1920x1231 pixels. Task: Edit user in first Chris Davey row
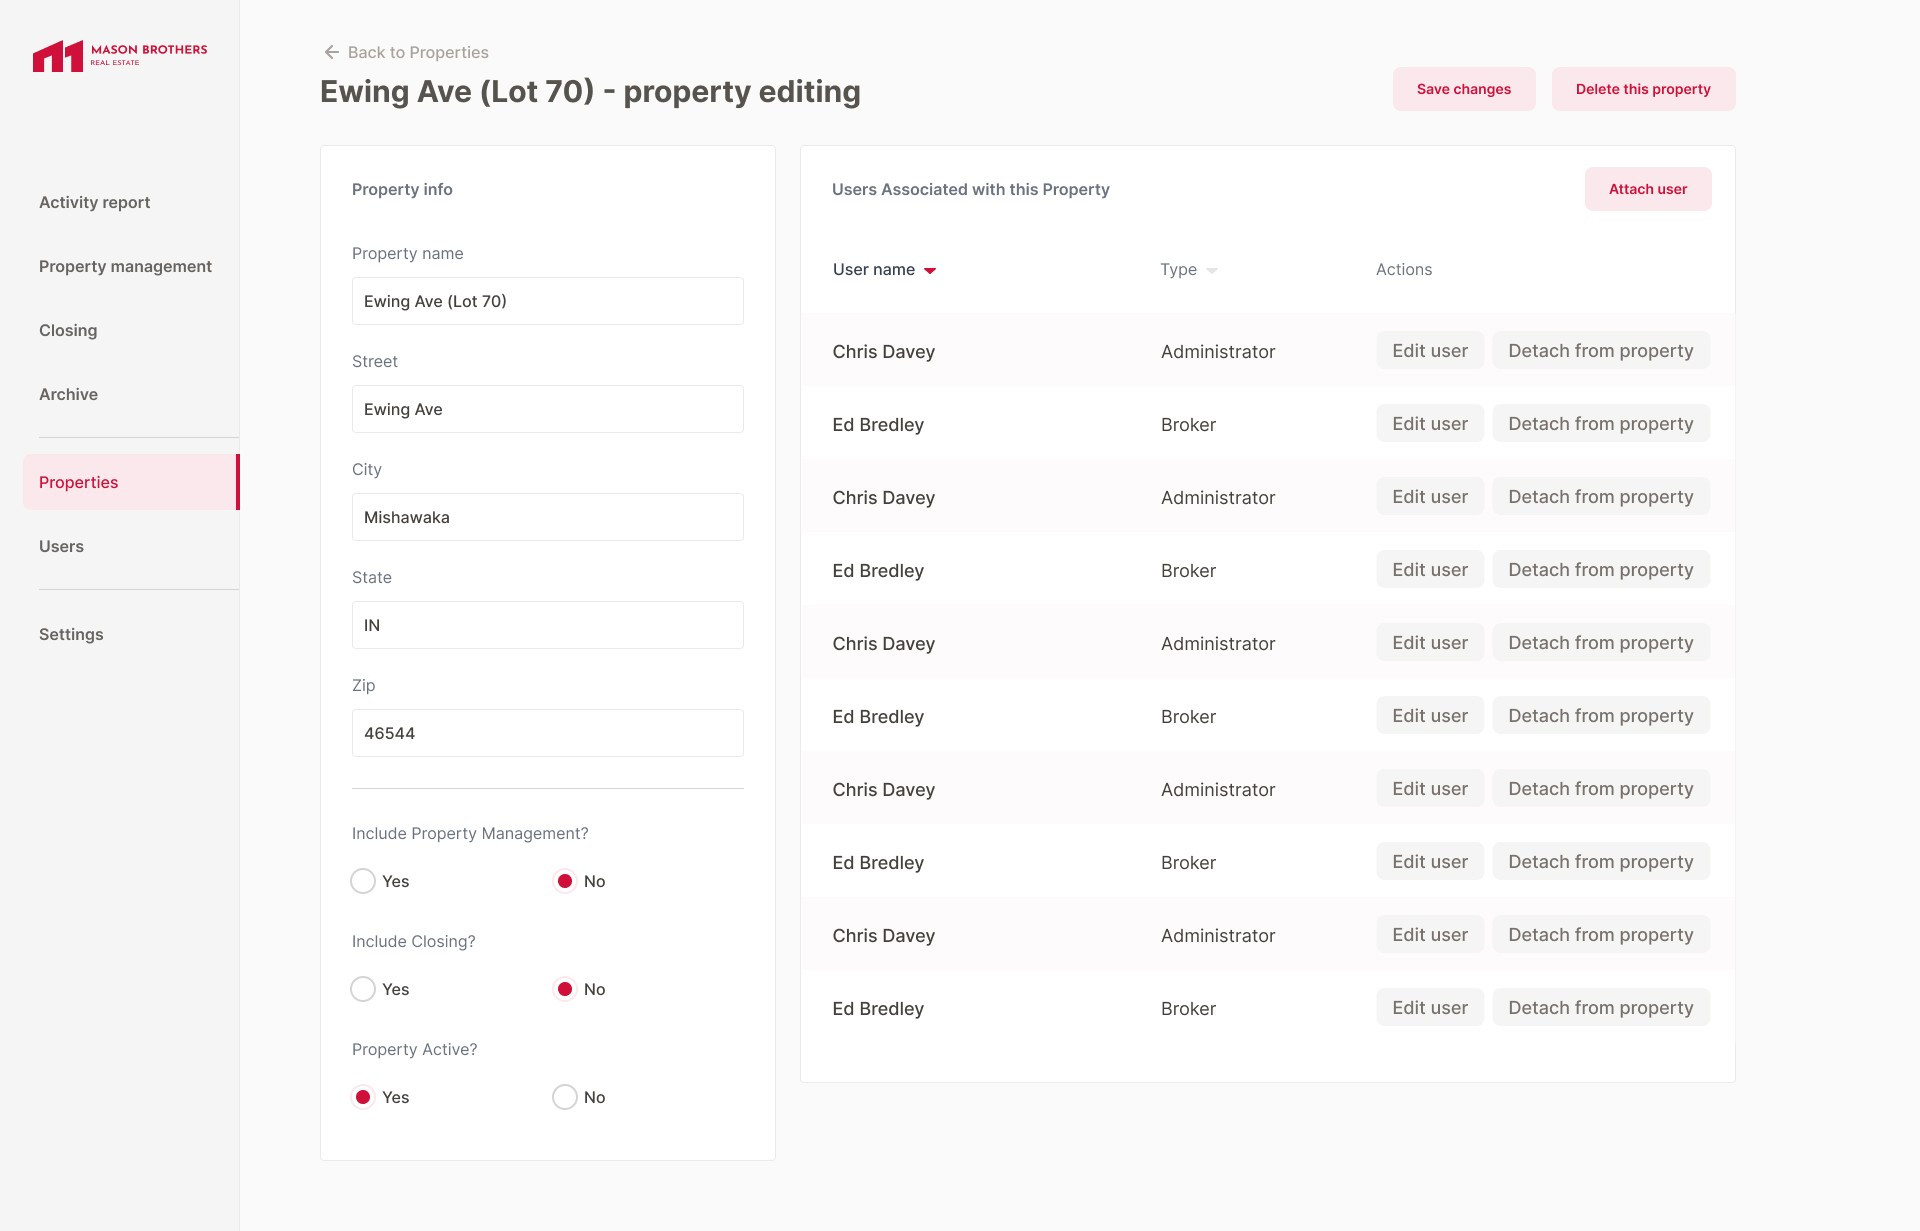tap(1429, 351)
